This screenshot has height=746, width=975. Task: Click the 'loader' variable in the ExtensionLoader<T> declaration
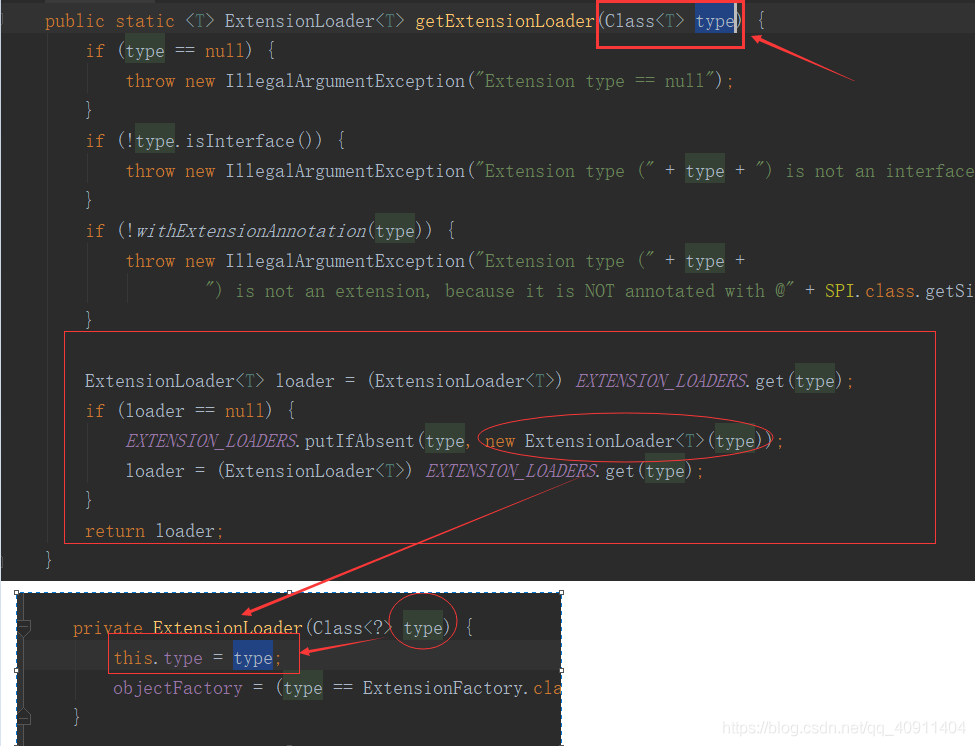(305, 381)
